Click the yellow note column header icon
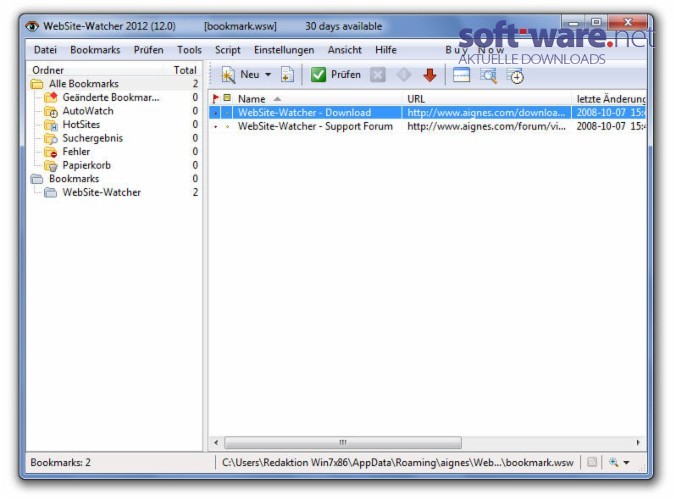 point(227,98)
